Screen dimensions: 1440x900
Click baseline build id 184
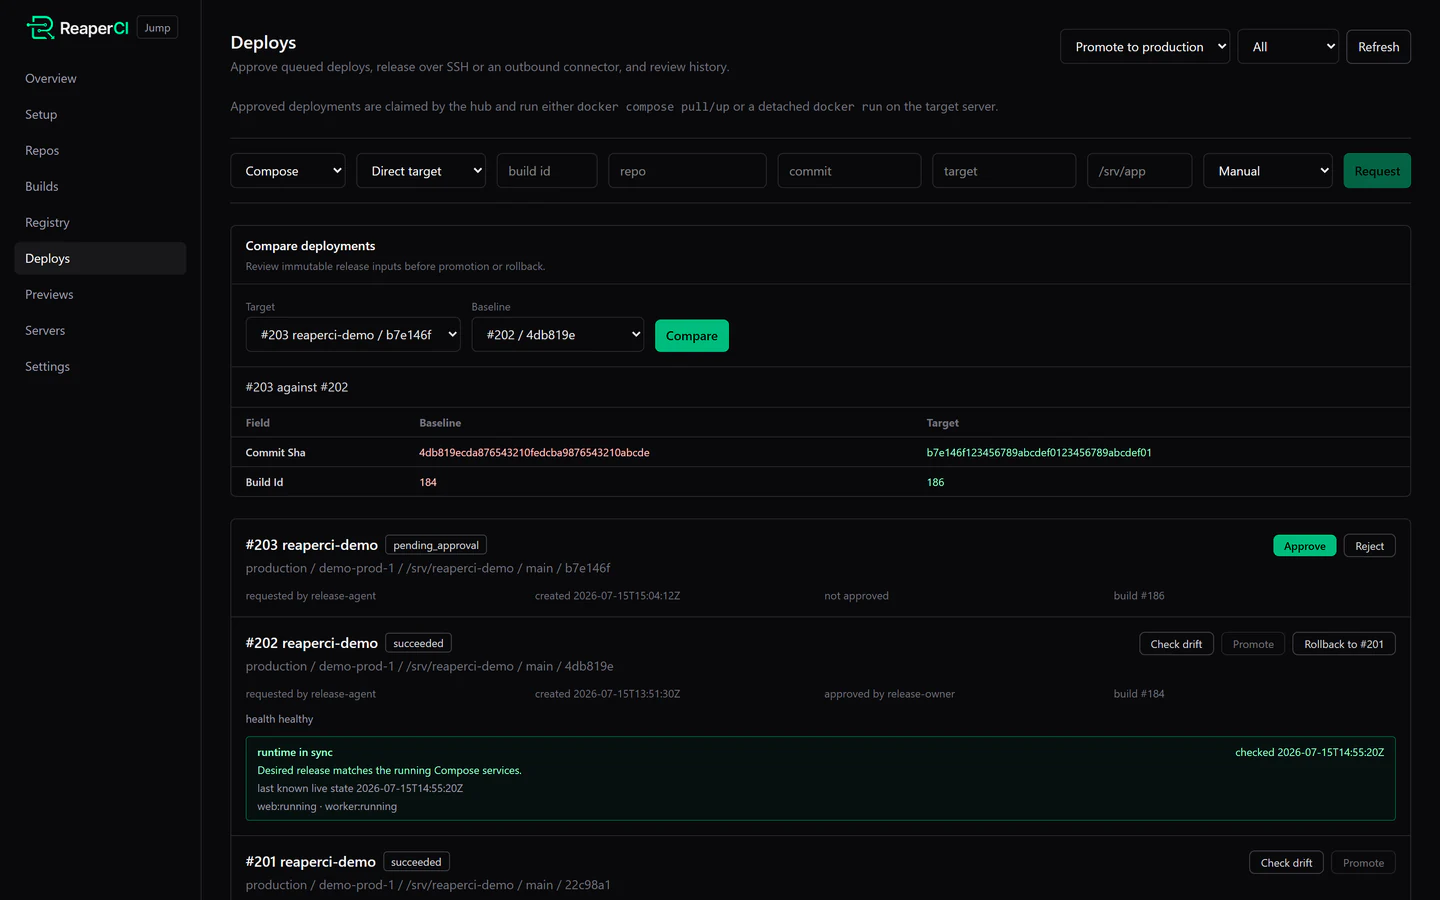pos(428,482)
